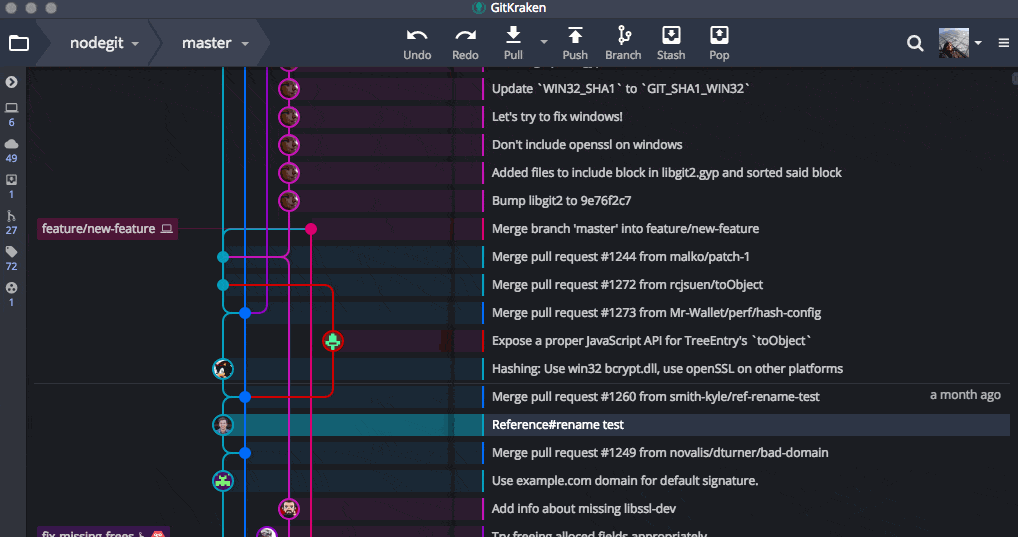
Task: Click the "a month ago" timestamp
Action: coord(965,395)
